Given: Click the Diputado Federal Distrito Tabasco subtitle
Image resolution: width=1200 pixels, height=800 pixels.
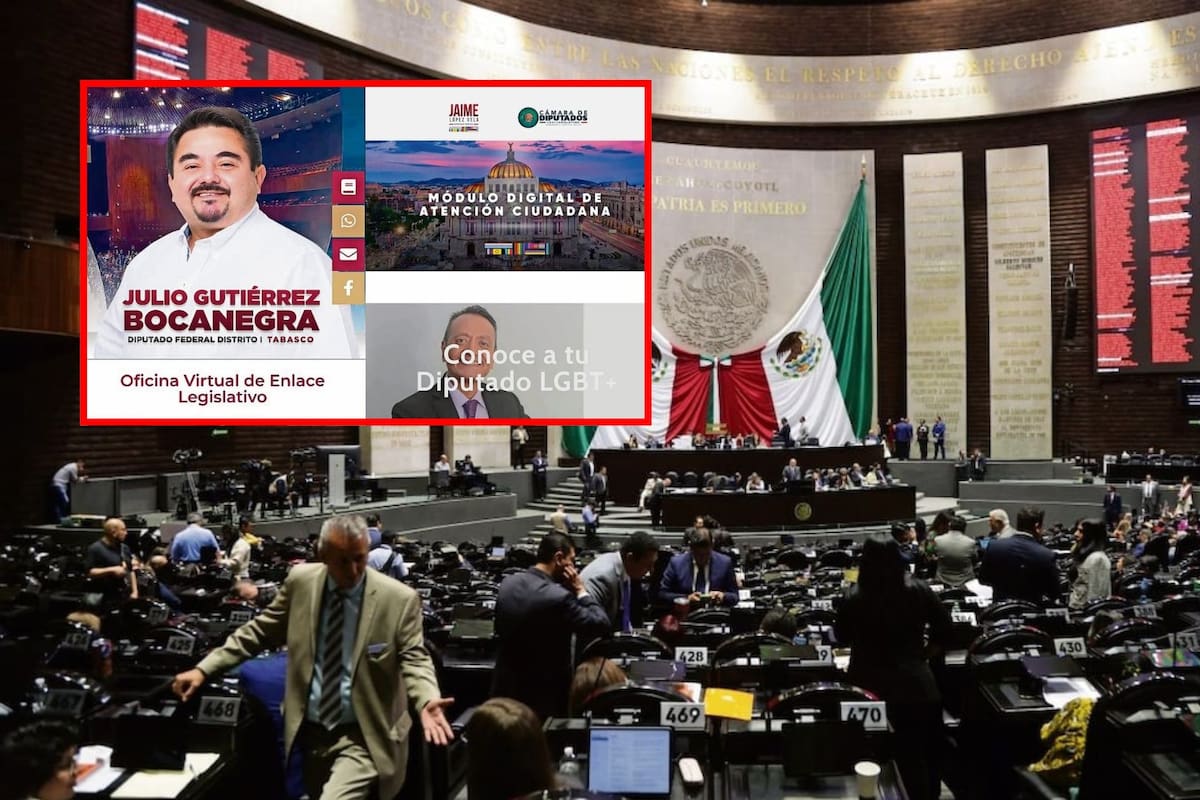Looking at the screenshot, I should tap(222, 337).
